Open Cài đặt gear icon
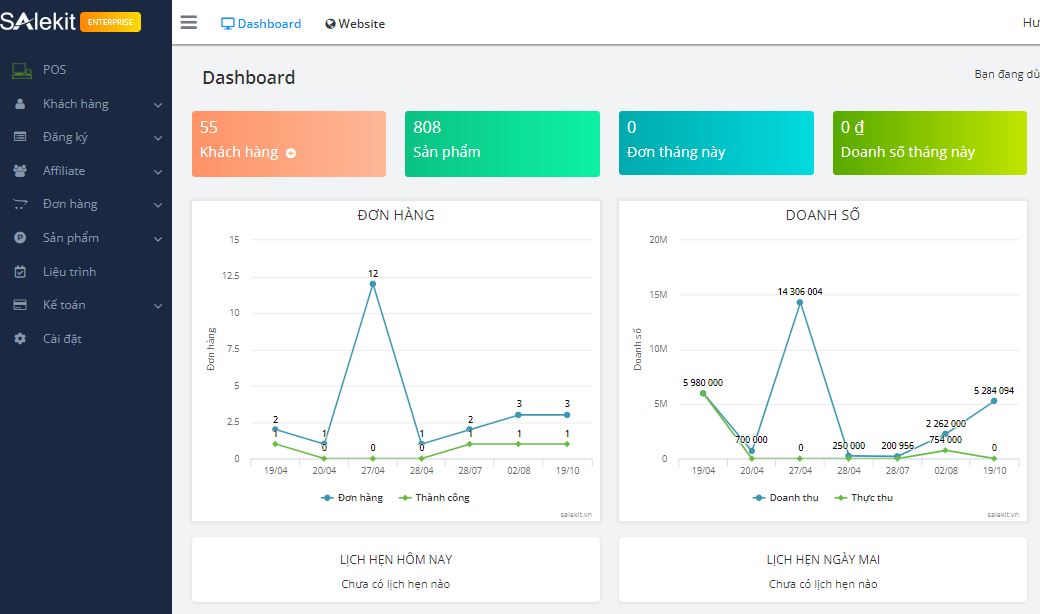The image size is (1040, 614). (20, 339)
